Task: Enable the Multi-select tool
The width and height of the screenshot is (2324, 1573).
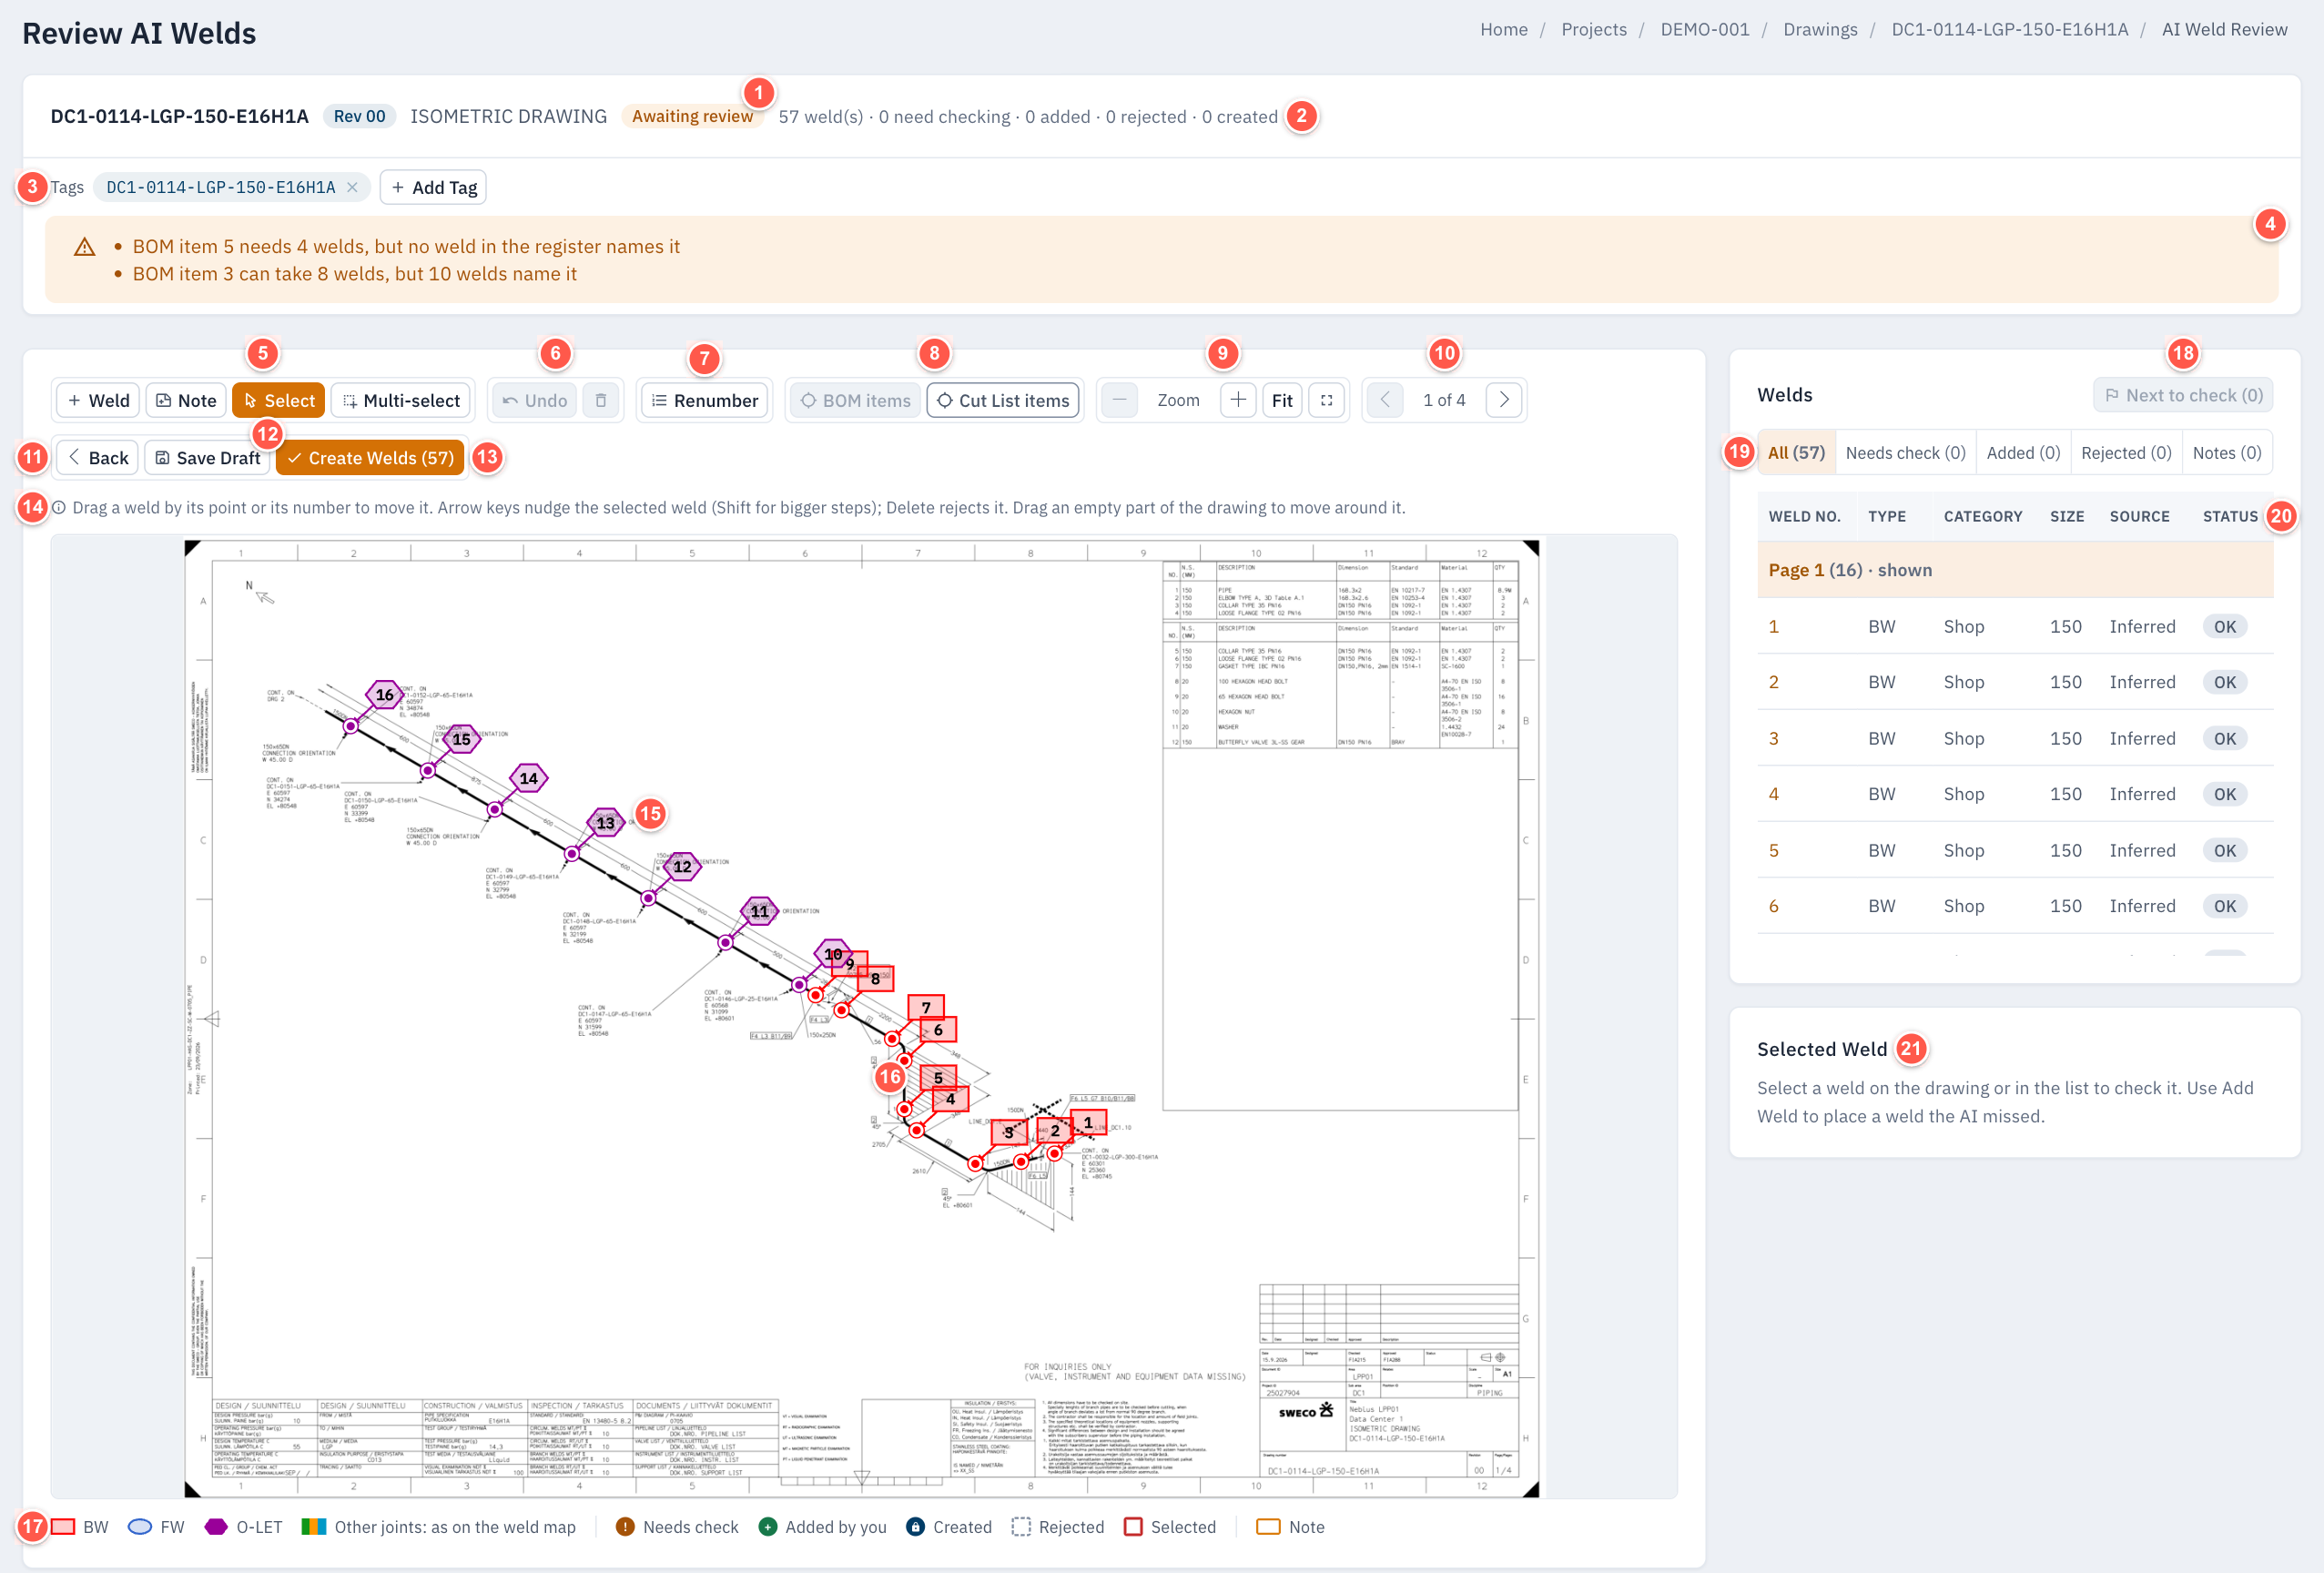Action: (401, 400)
